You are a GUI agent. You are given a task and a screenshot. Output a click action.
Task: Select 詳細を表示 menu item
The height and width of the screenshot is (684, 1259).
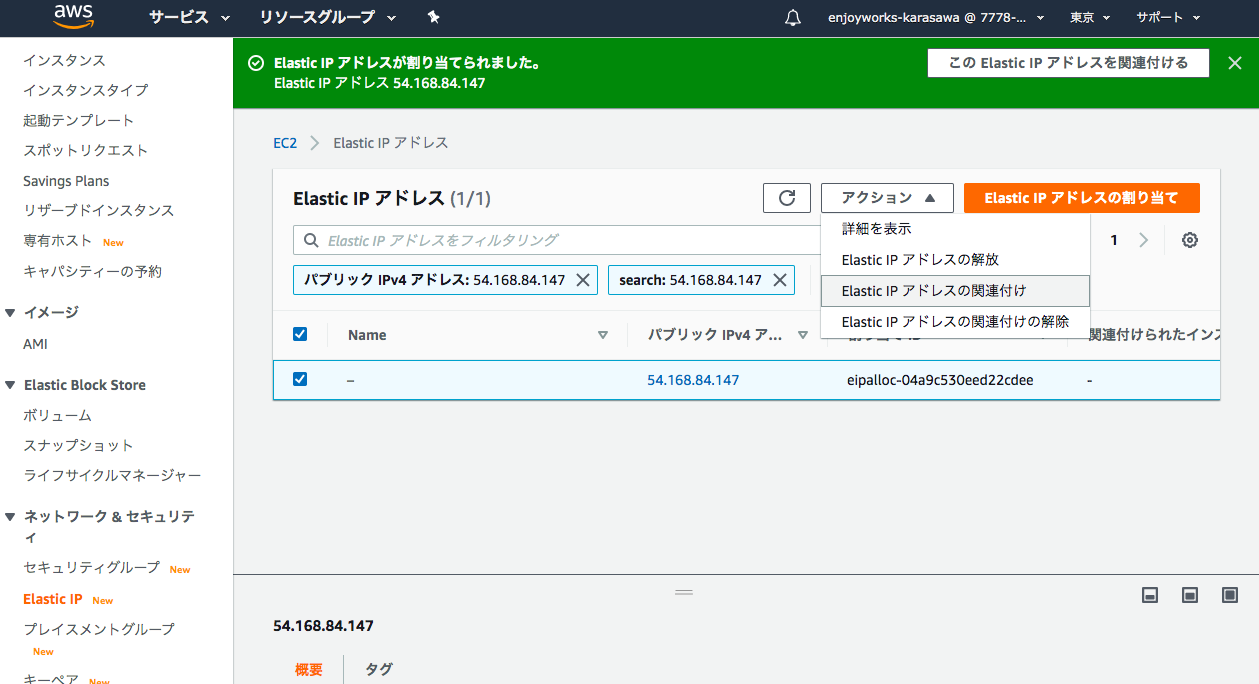tap(955, 229)
